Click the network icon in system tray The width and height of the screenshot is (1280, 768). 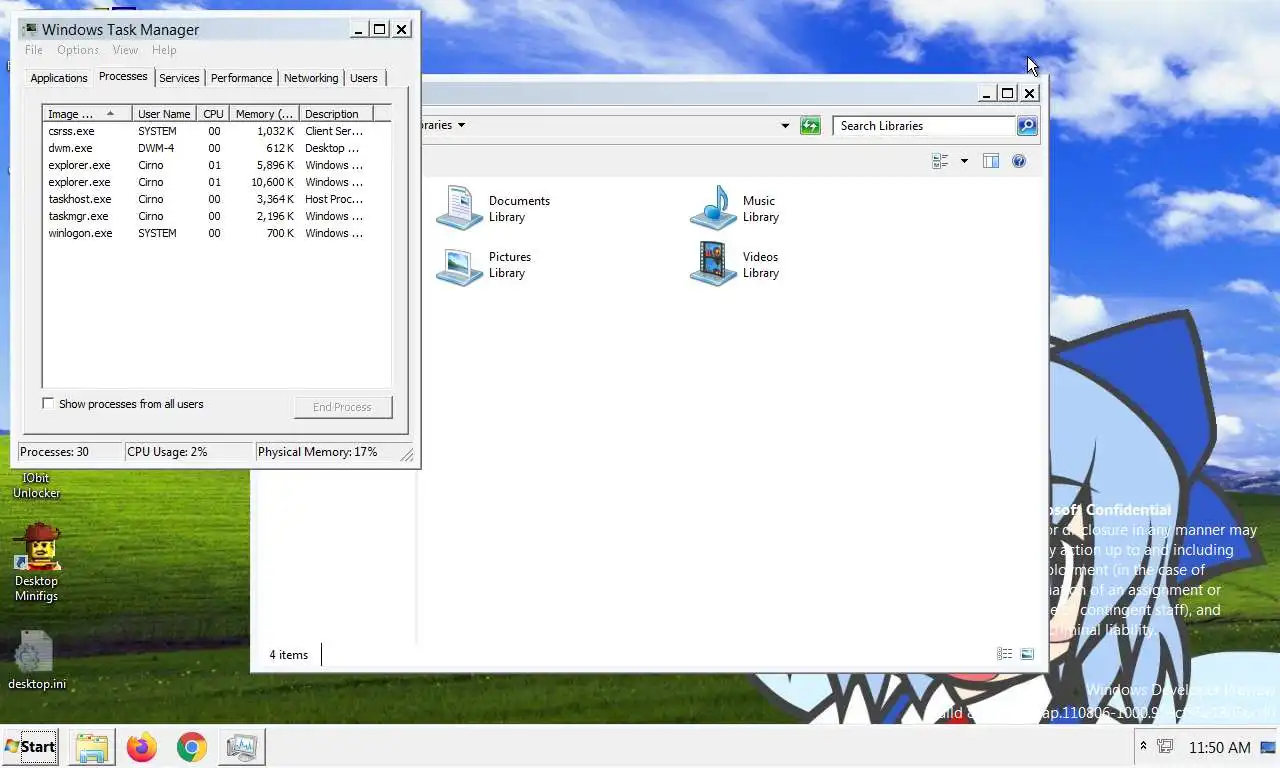click(x=1165, y=746)
